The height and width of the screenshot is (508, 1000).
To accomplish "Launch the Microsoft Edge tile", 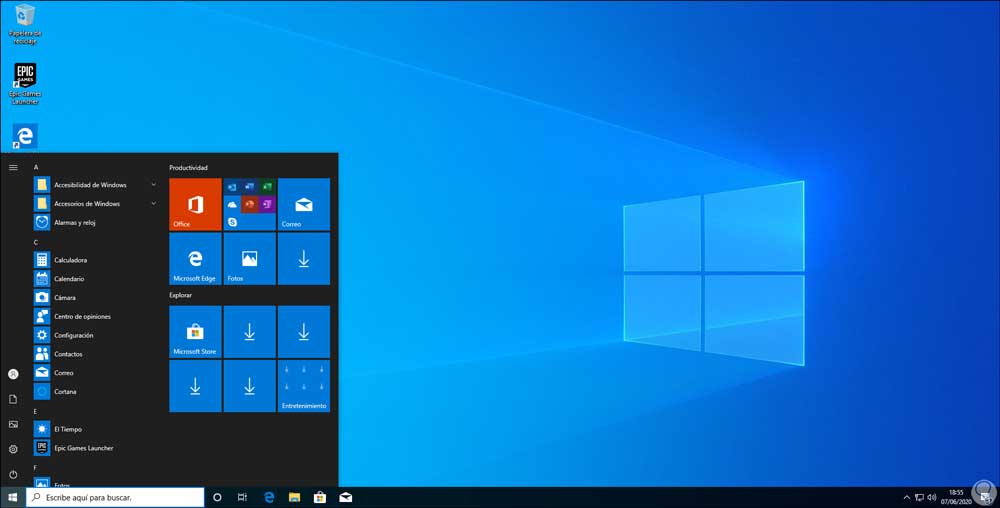I will [x=195, y=258].
